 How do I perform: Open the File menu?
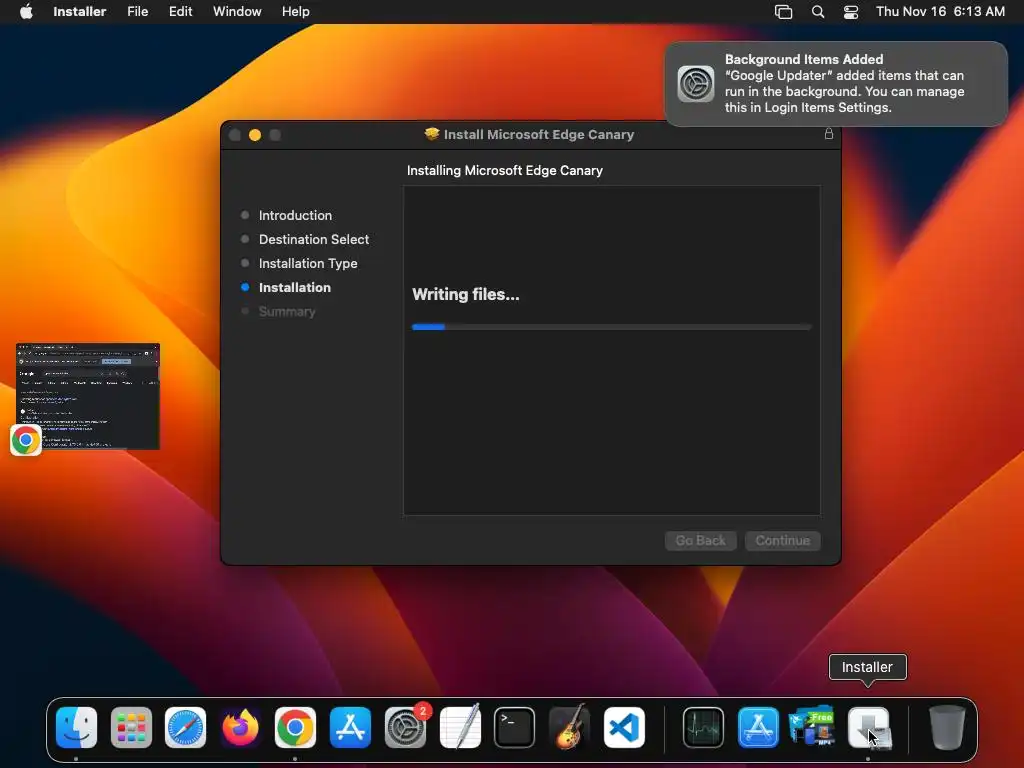point(138,12)
